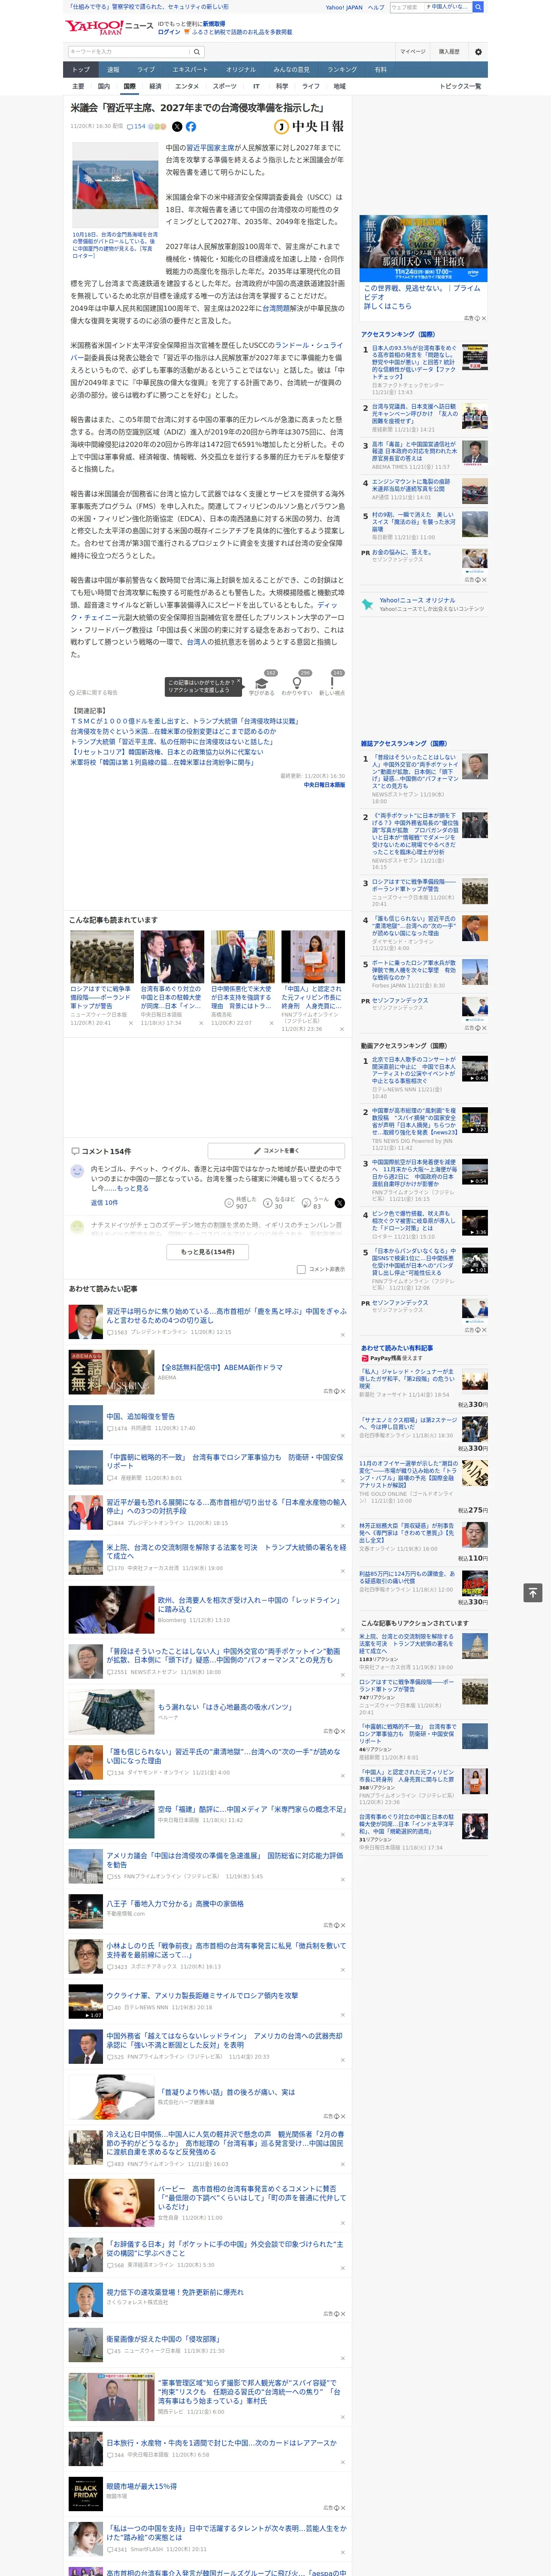551x2576 pixels.
Task: Share the article on Facebook
Action: [x=191, y=127]
